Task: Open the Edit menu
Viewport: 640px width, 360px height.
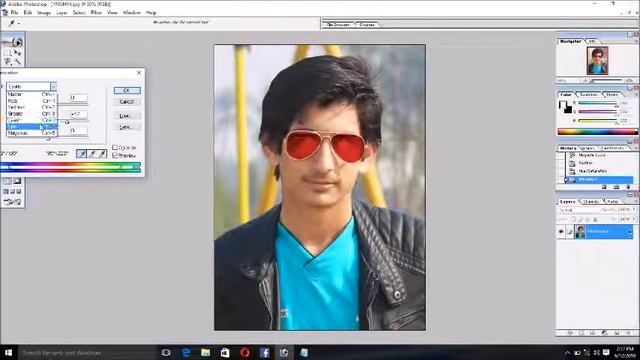Action: (x=28, y=13)
